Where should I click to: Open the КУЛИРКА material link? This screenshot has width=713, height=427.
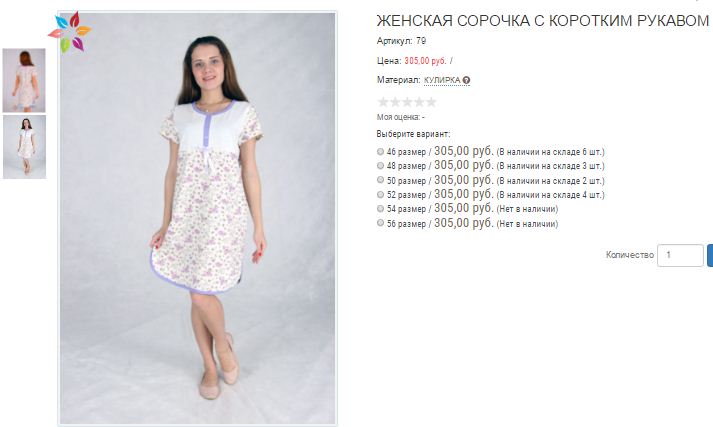[x=442, y=80]
